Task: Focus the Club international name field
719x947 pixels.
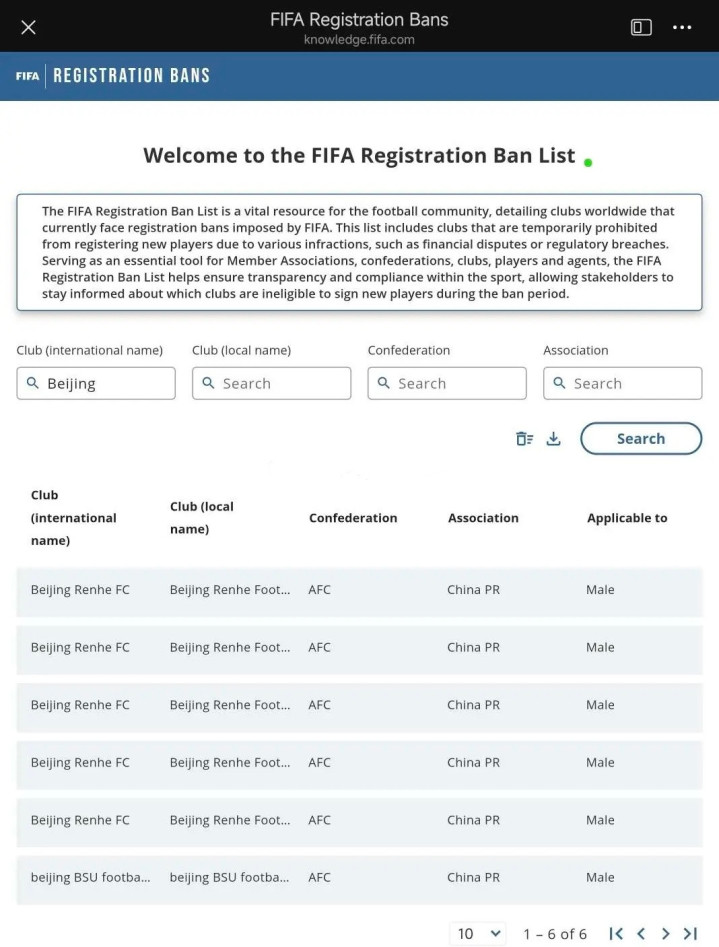Action: tap(96, 383)
